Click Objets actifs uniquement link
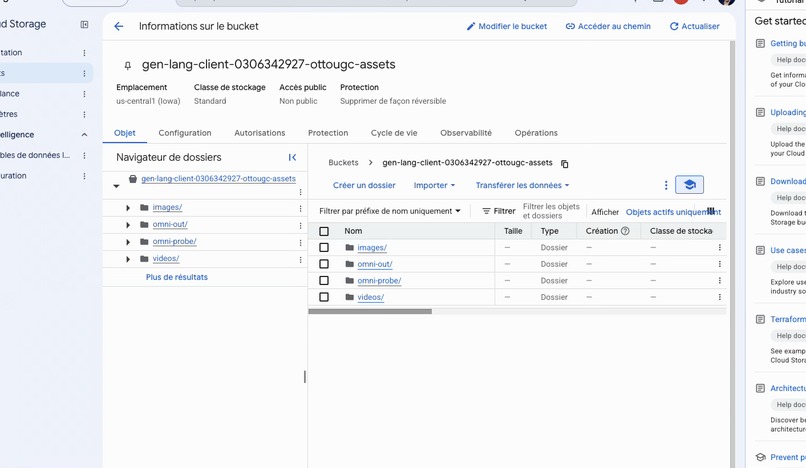The width and height of the screenshot is (806, 468). pyautogui.click(x=673, y=212)
